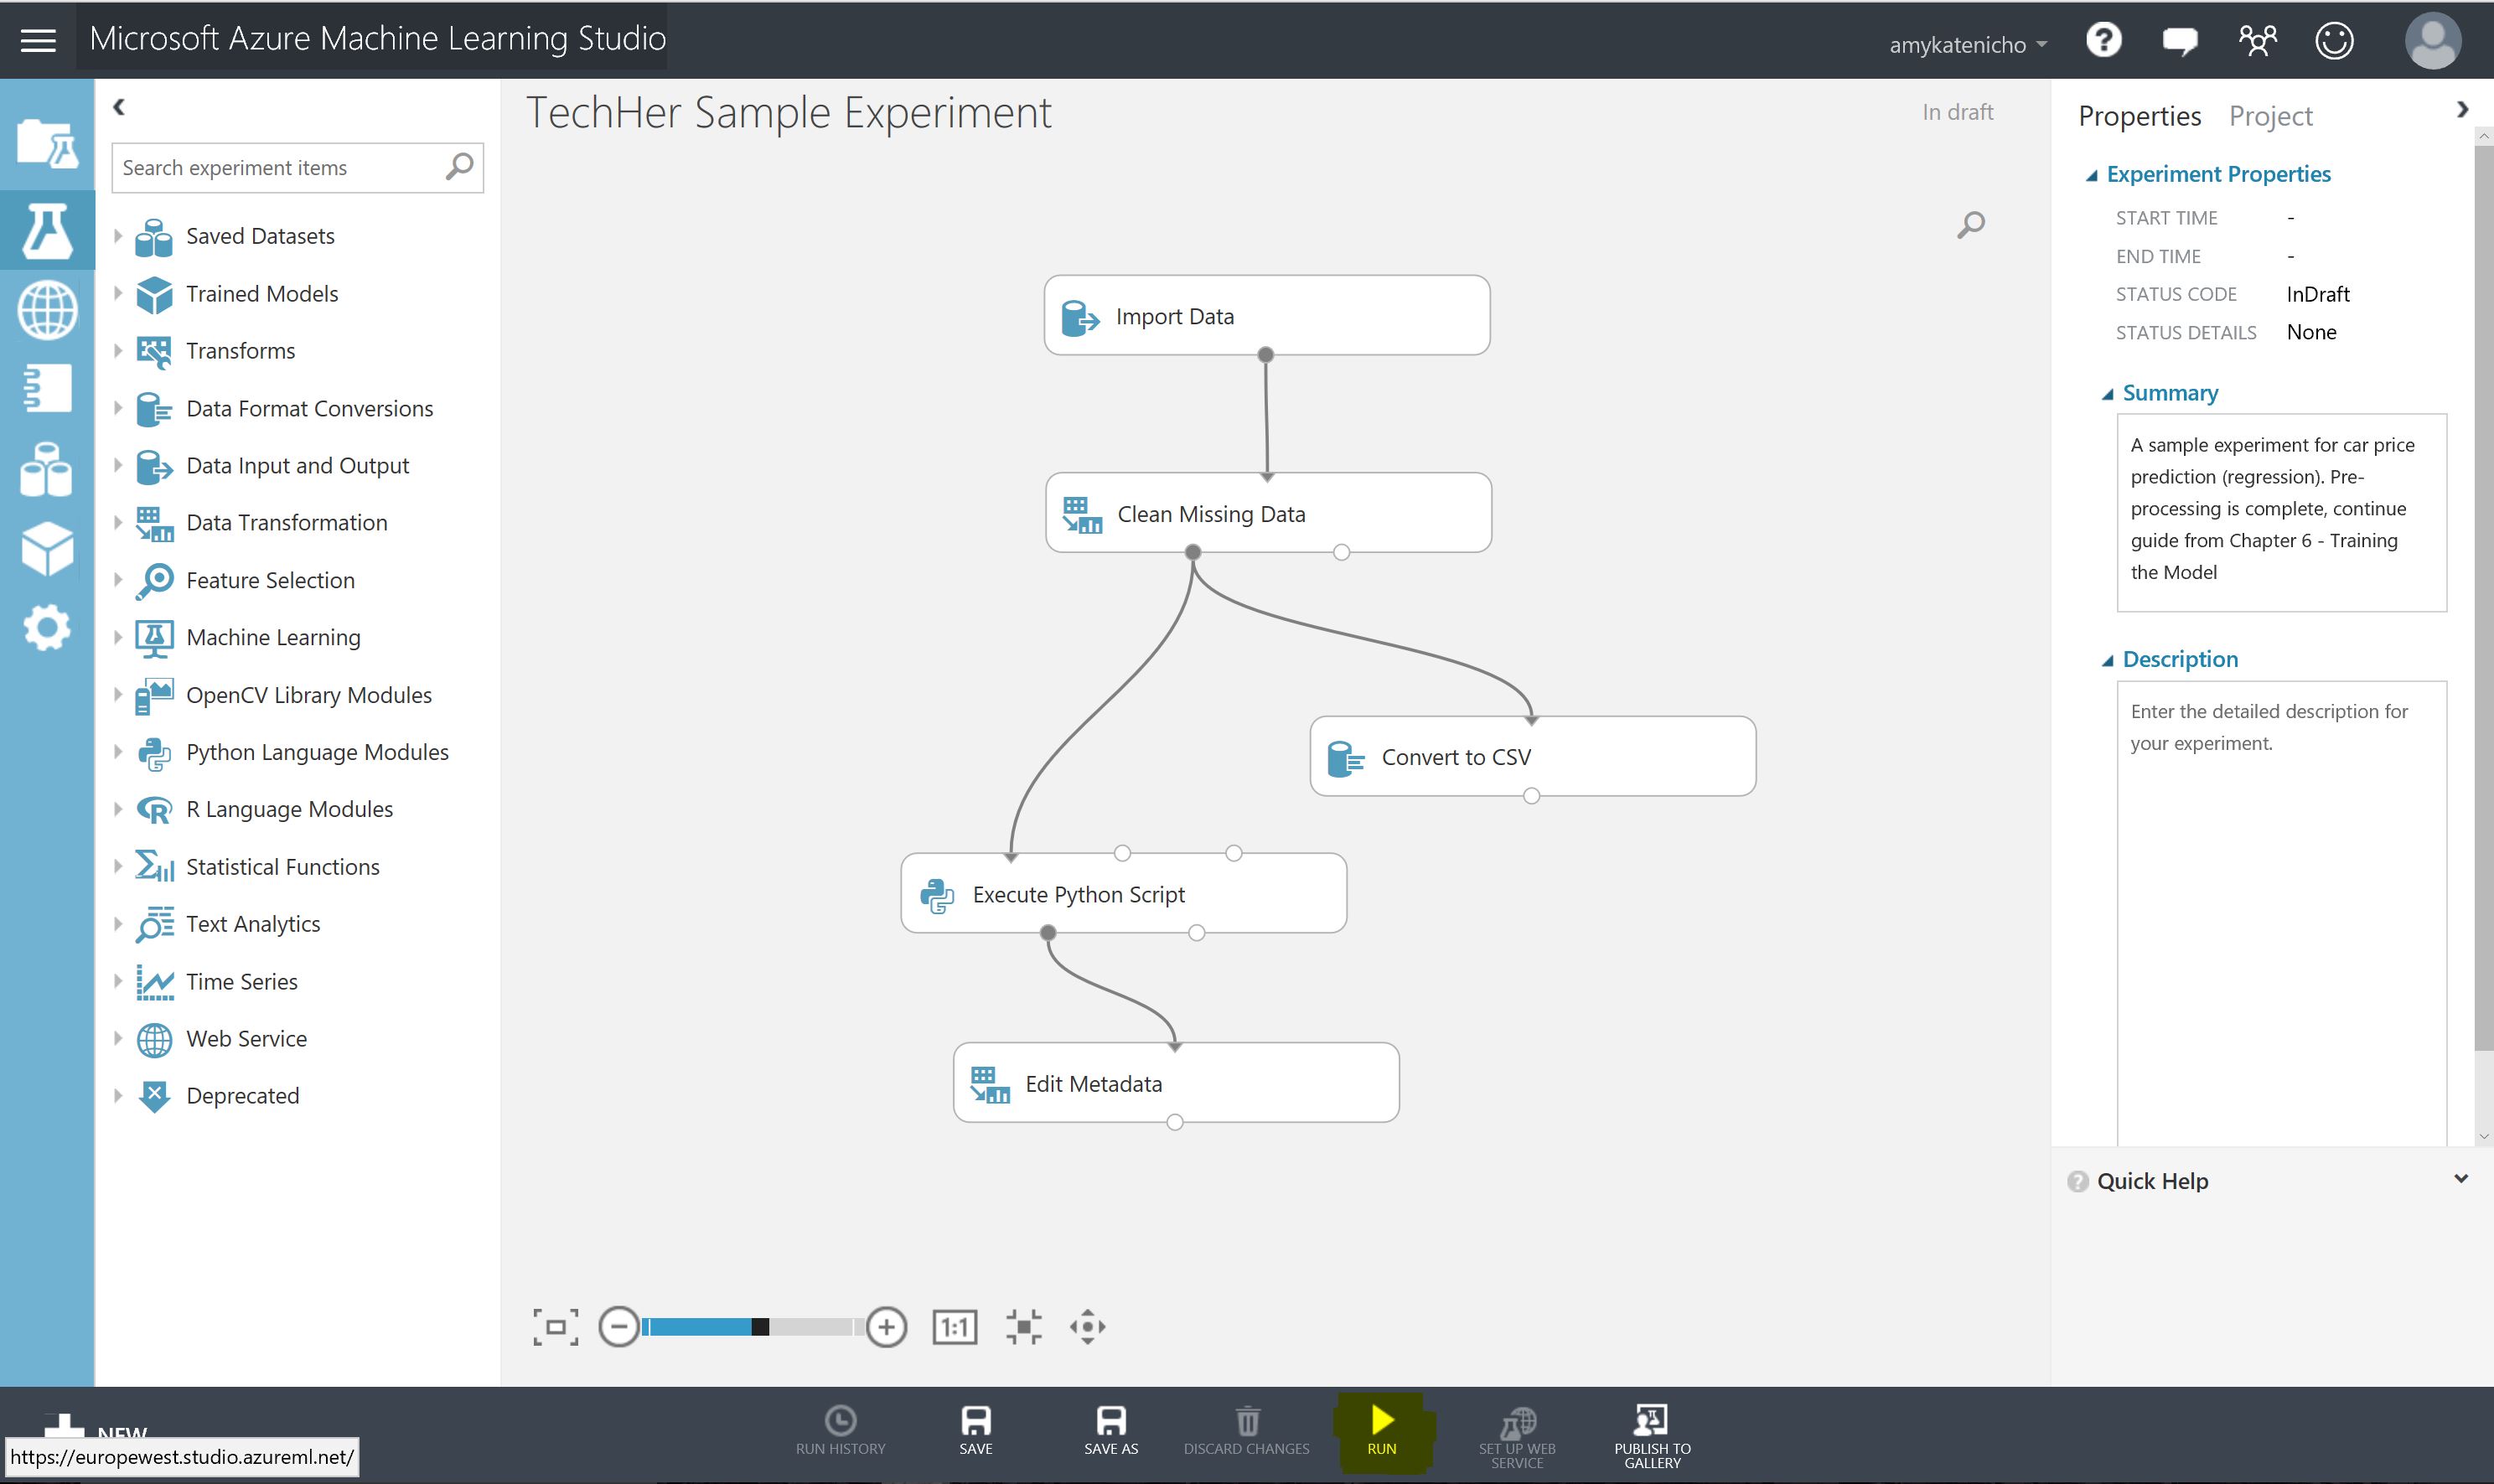The width and height of the screenshot is (2494, 1484).
Task: Click the Save As icon
Action: tap(1111, 1421)
